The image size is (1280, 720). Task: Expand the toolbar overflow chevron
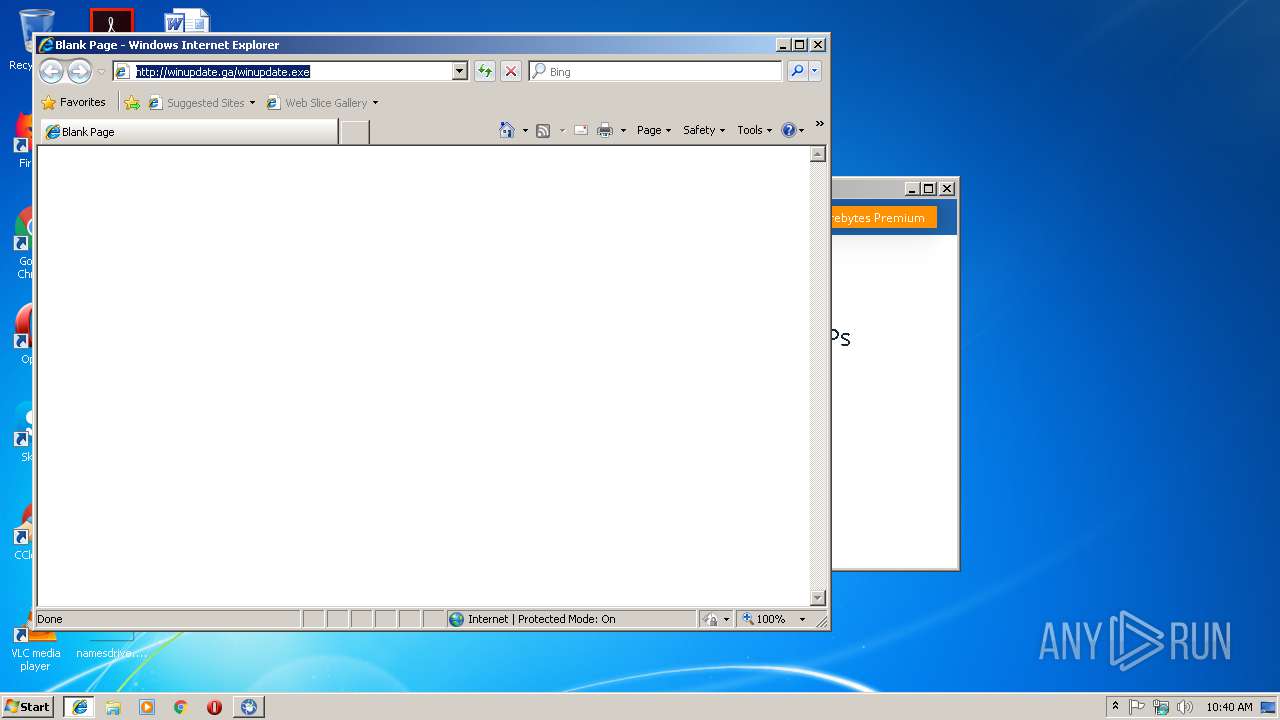[x=819, y=124]
